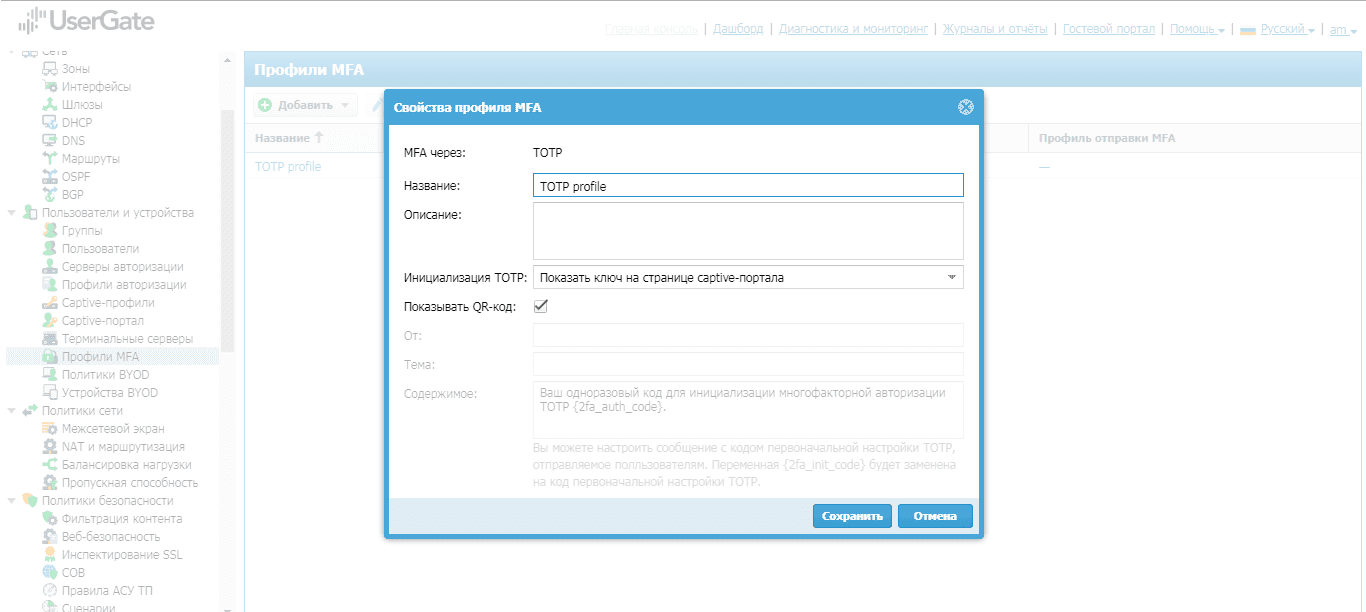
Task: Click the Пропускная способность icon
Action: 50,483
